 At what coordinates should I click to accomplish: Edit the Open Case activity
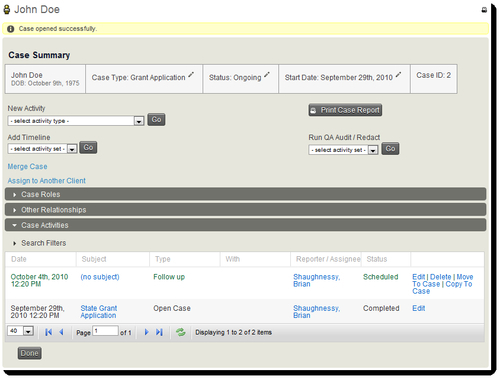[x=419, y=308]
